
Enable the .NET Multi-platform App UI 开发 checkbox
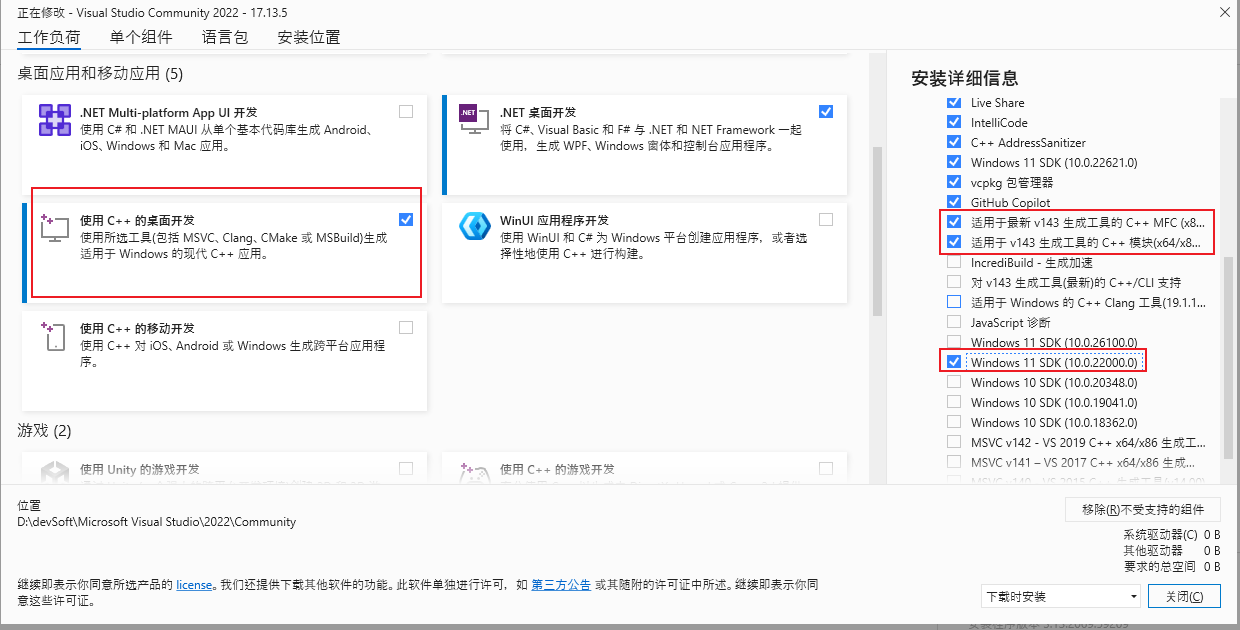(406, 112)
